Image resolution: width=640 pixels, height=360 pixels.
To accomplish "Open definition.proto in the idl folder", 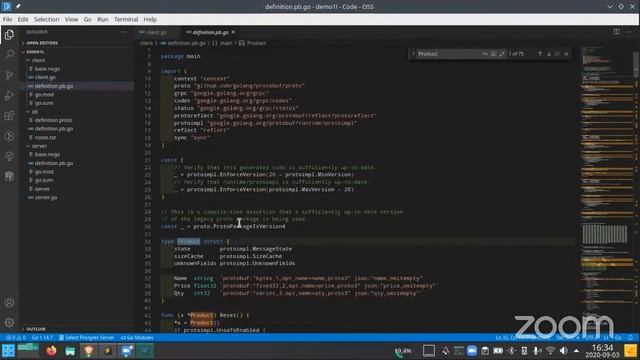I will (x=53, y=120).
